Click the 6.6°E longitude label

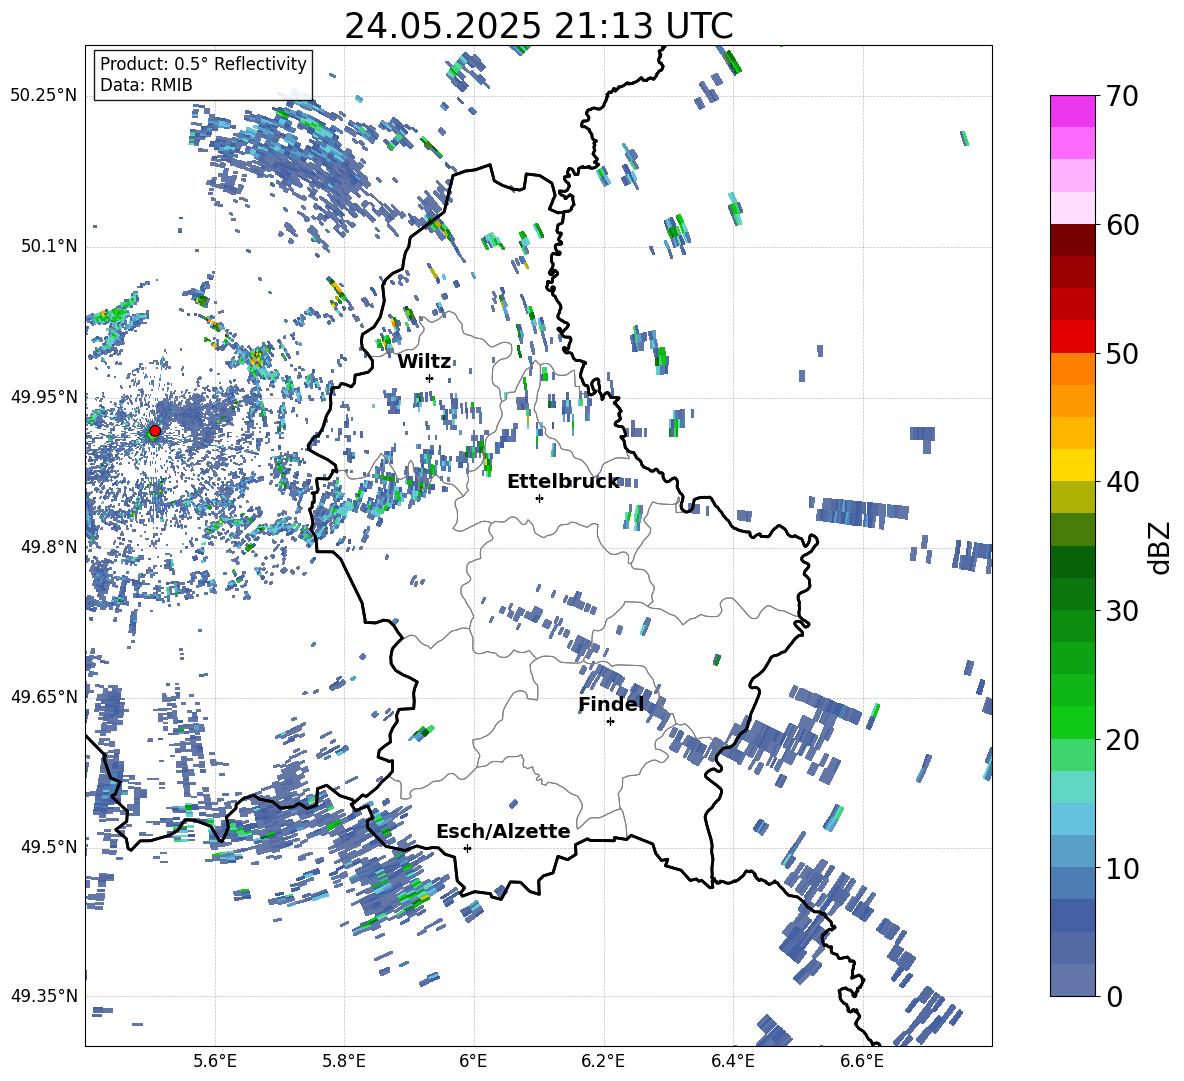tap(862, 1061)
